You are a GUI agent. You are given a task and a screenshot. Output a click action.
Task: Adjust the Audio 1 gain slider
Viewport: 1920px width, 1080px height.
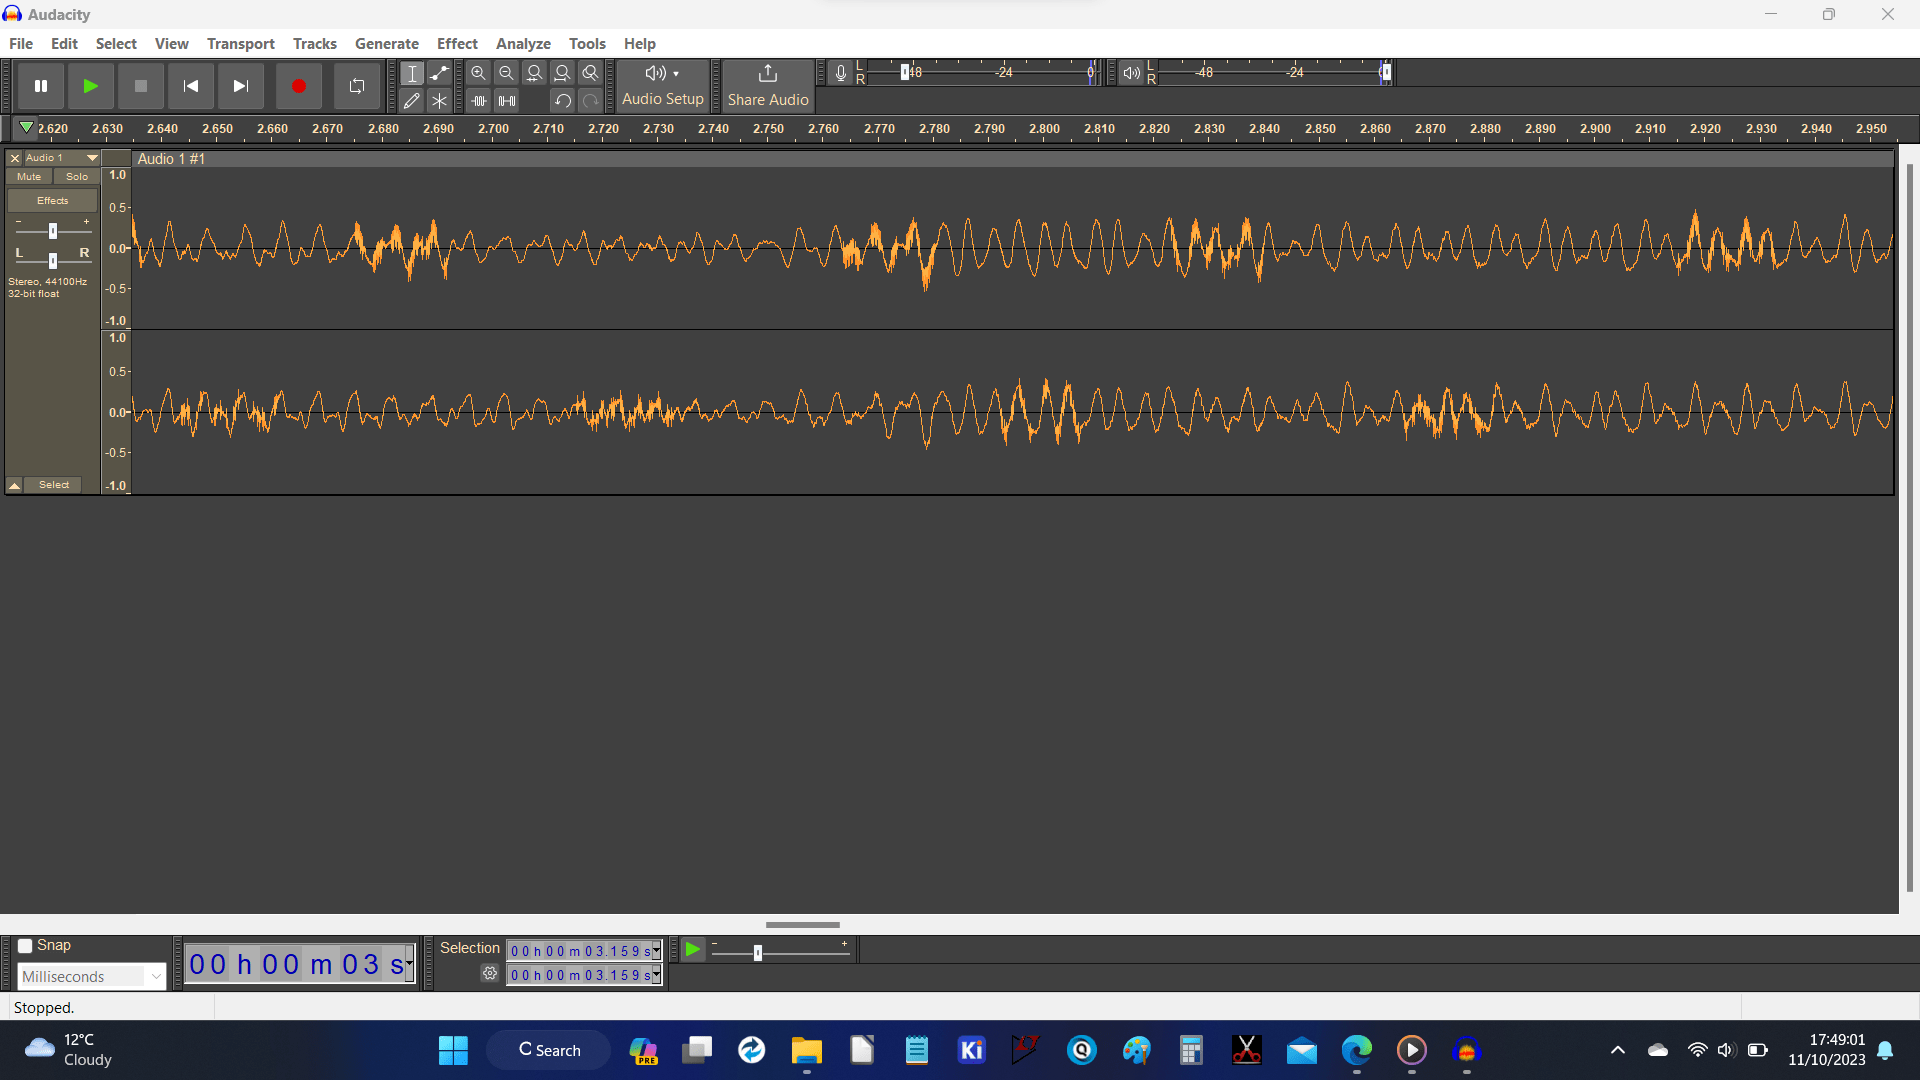(53, 231)
